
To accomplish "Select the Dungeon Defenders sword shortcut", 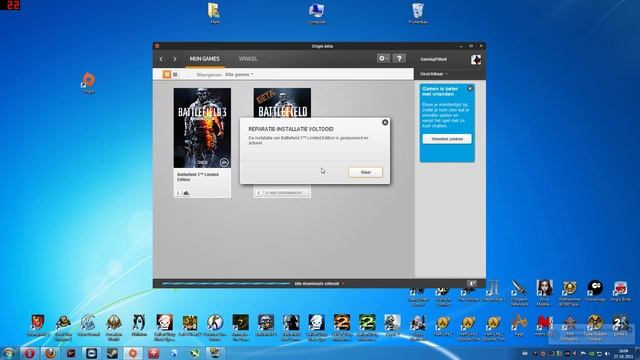I will point(519,293).
